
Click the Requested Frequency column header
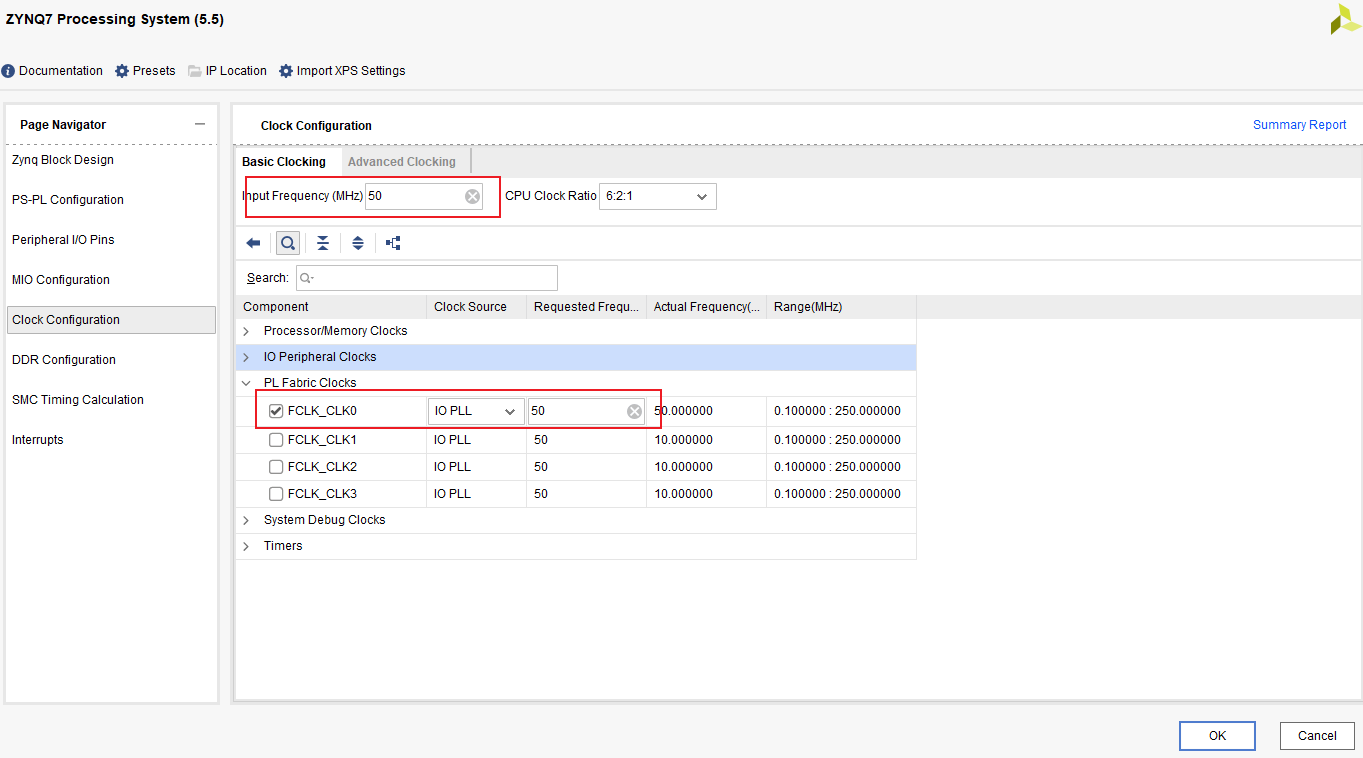(586, 307)
